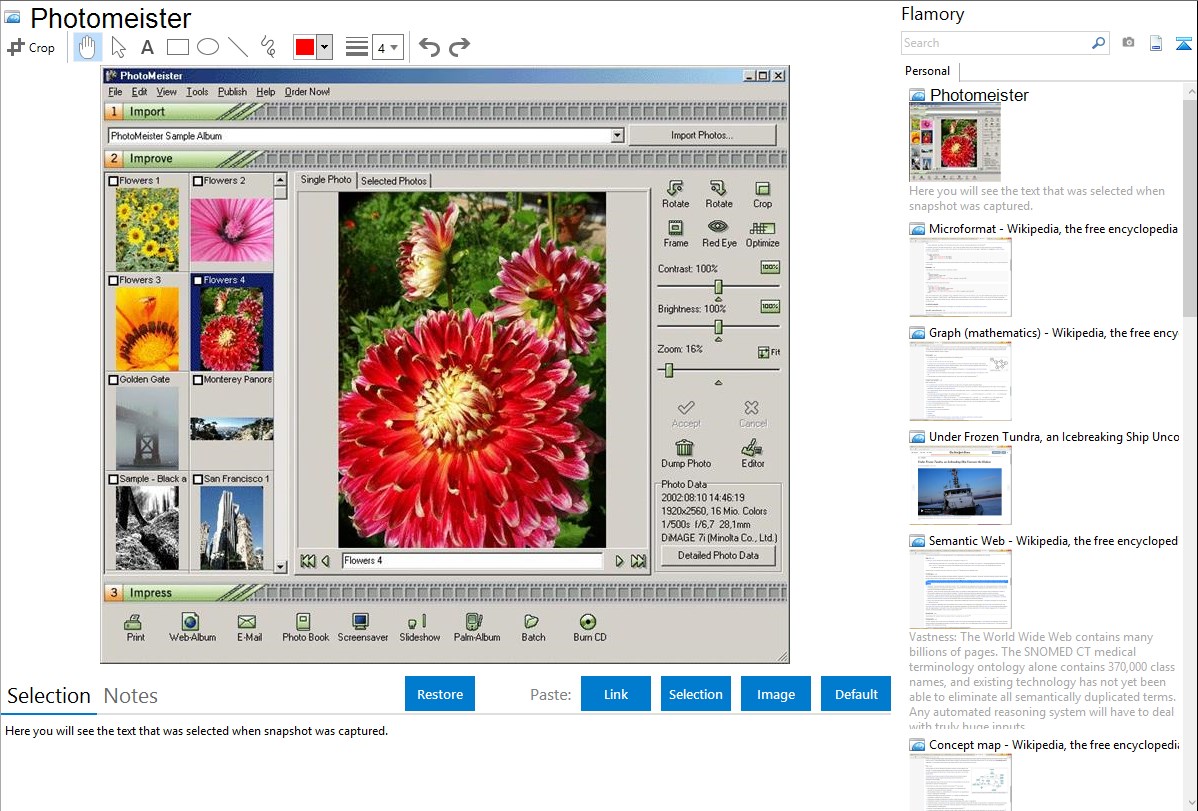Click inside the Flamory search field
The height and width of the screenshot is (811, 1198).
tap(995, 43)
